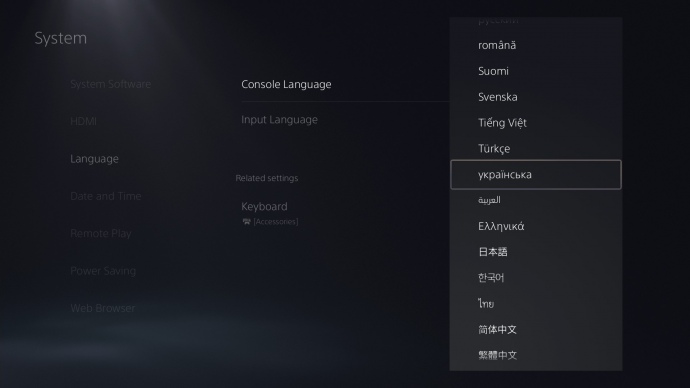The image size is (690, 388).
Task: Choose română from language list
Action: point(536,45)
